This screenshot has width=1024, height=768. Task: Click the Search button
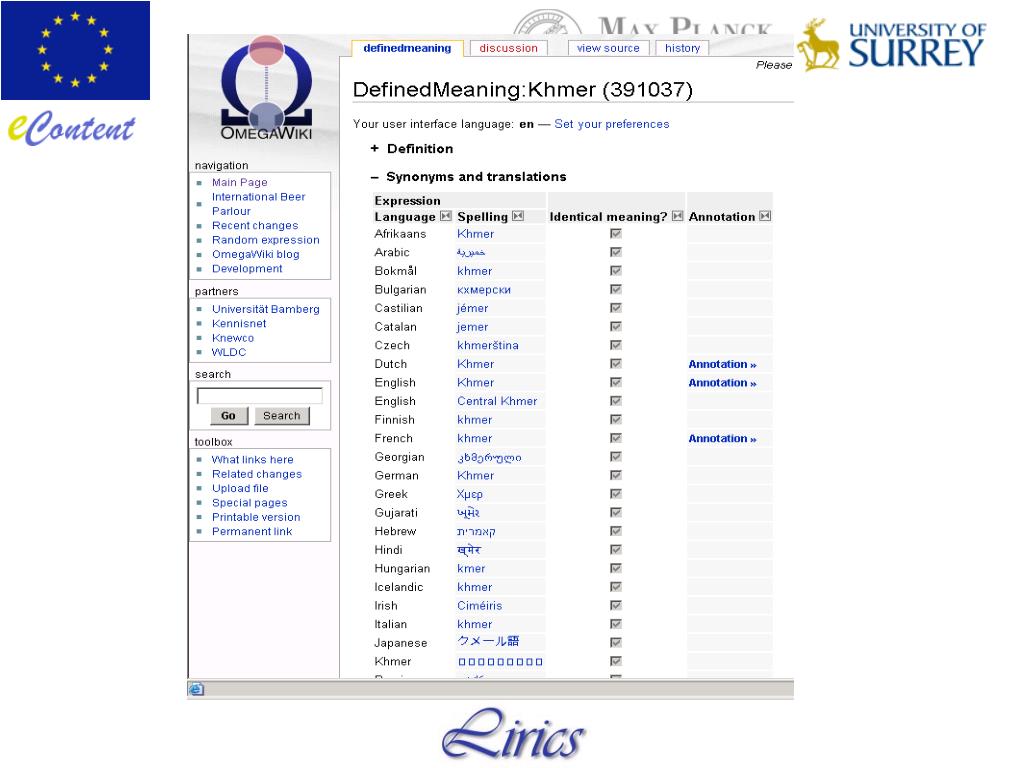coord(281,415)
